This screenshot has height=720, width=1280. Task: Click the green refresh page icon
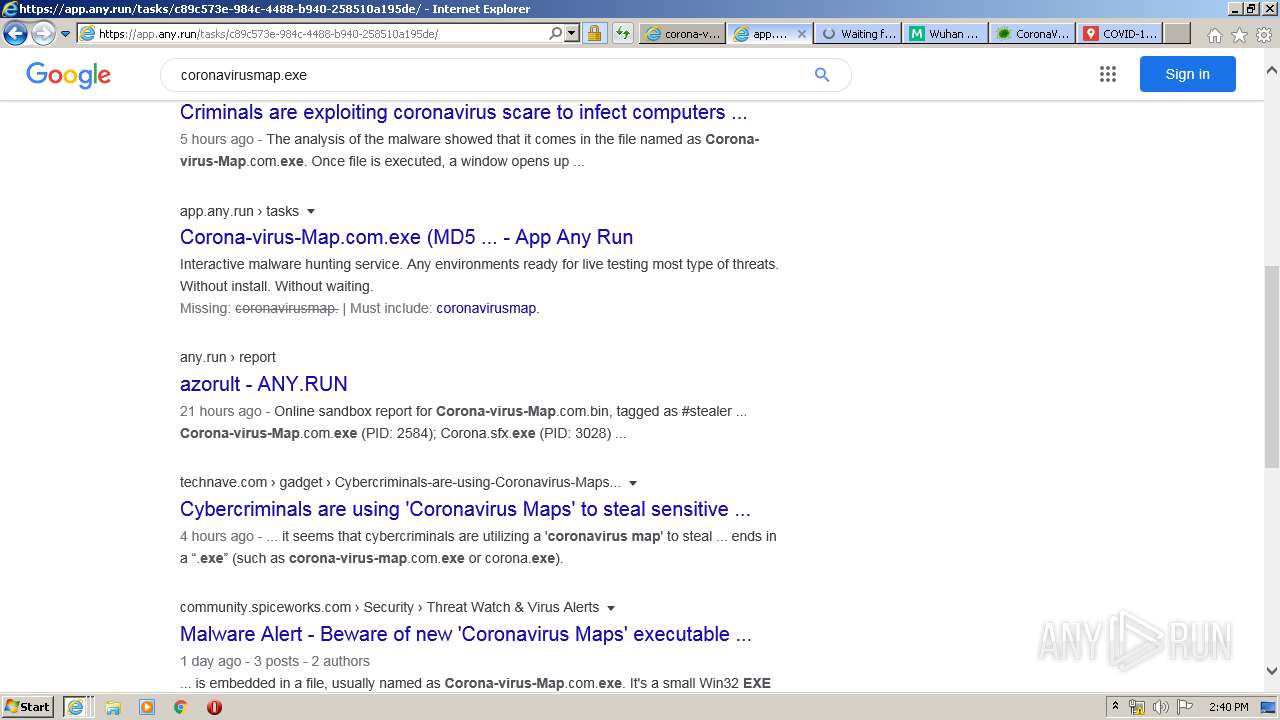[622, 33]
